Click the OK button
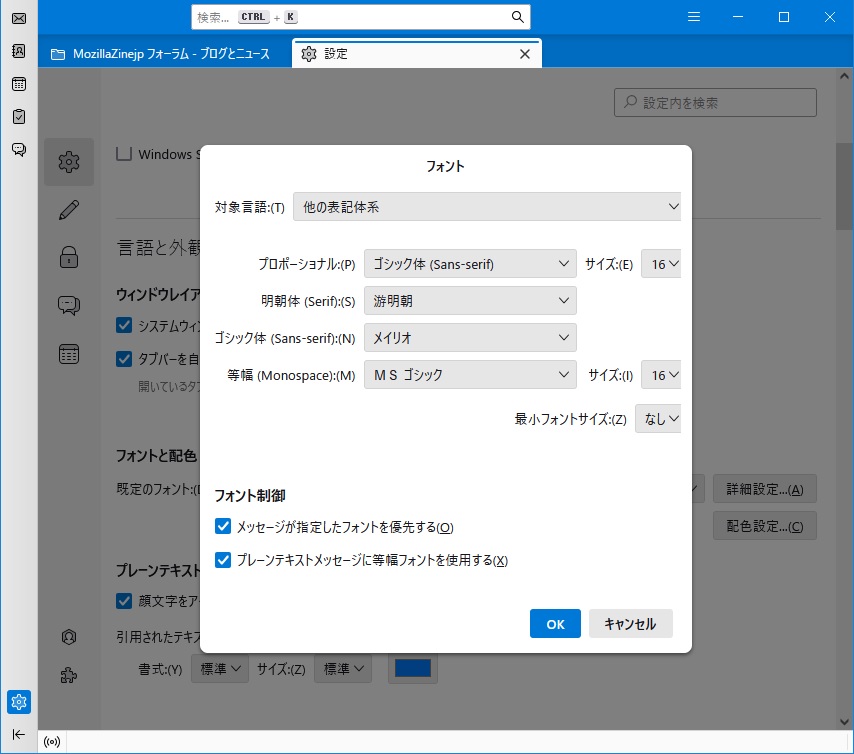 555,624
